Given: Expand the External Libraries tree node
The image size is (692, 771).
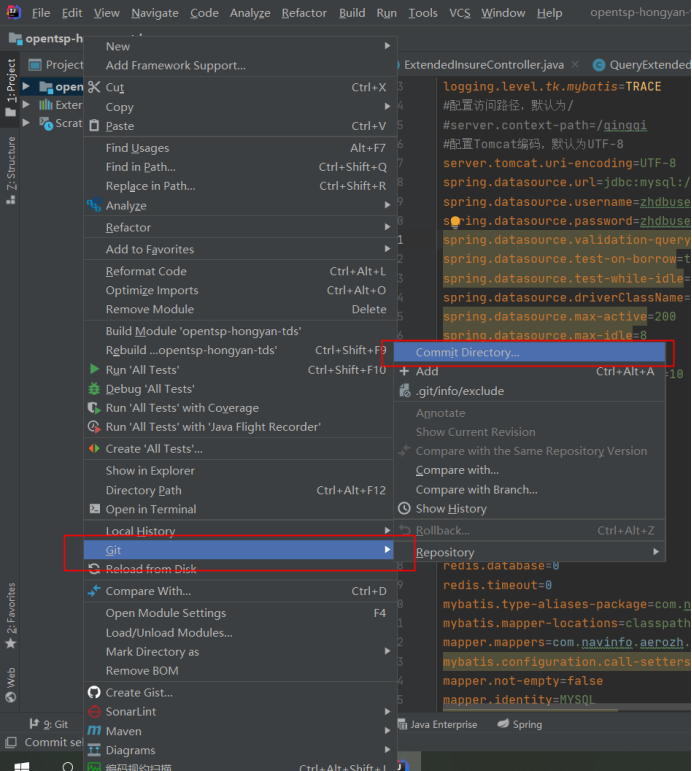Looking at the screenshot, I should coord(27,105).
